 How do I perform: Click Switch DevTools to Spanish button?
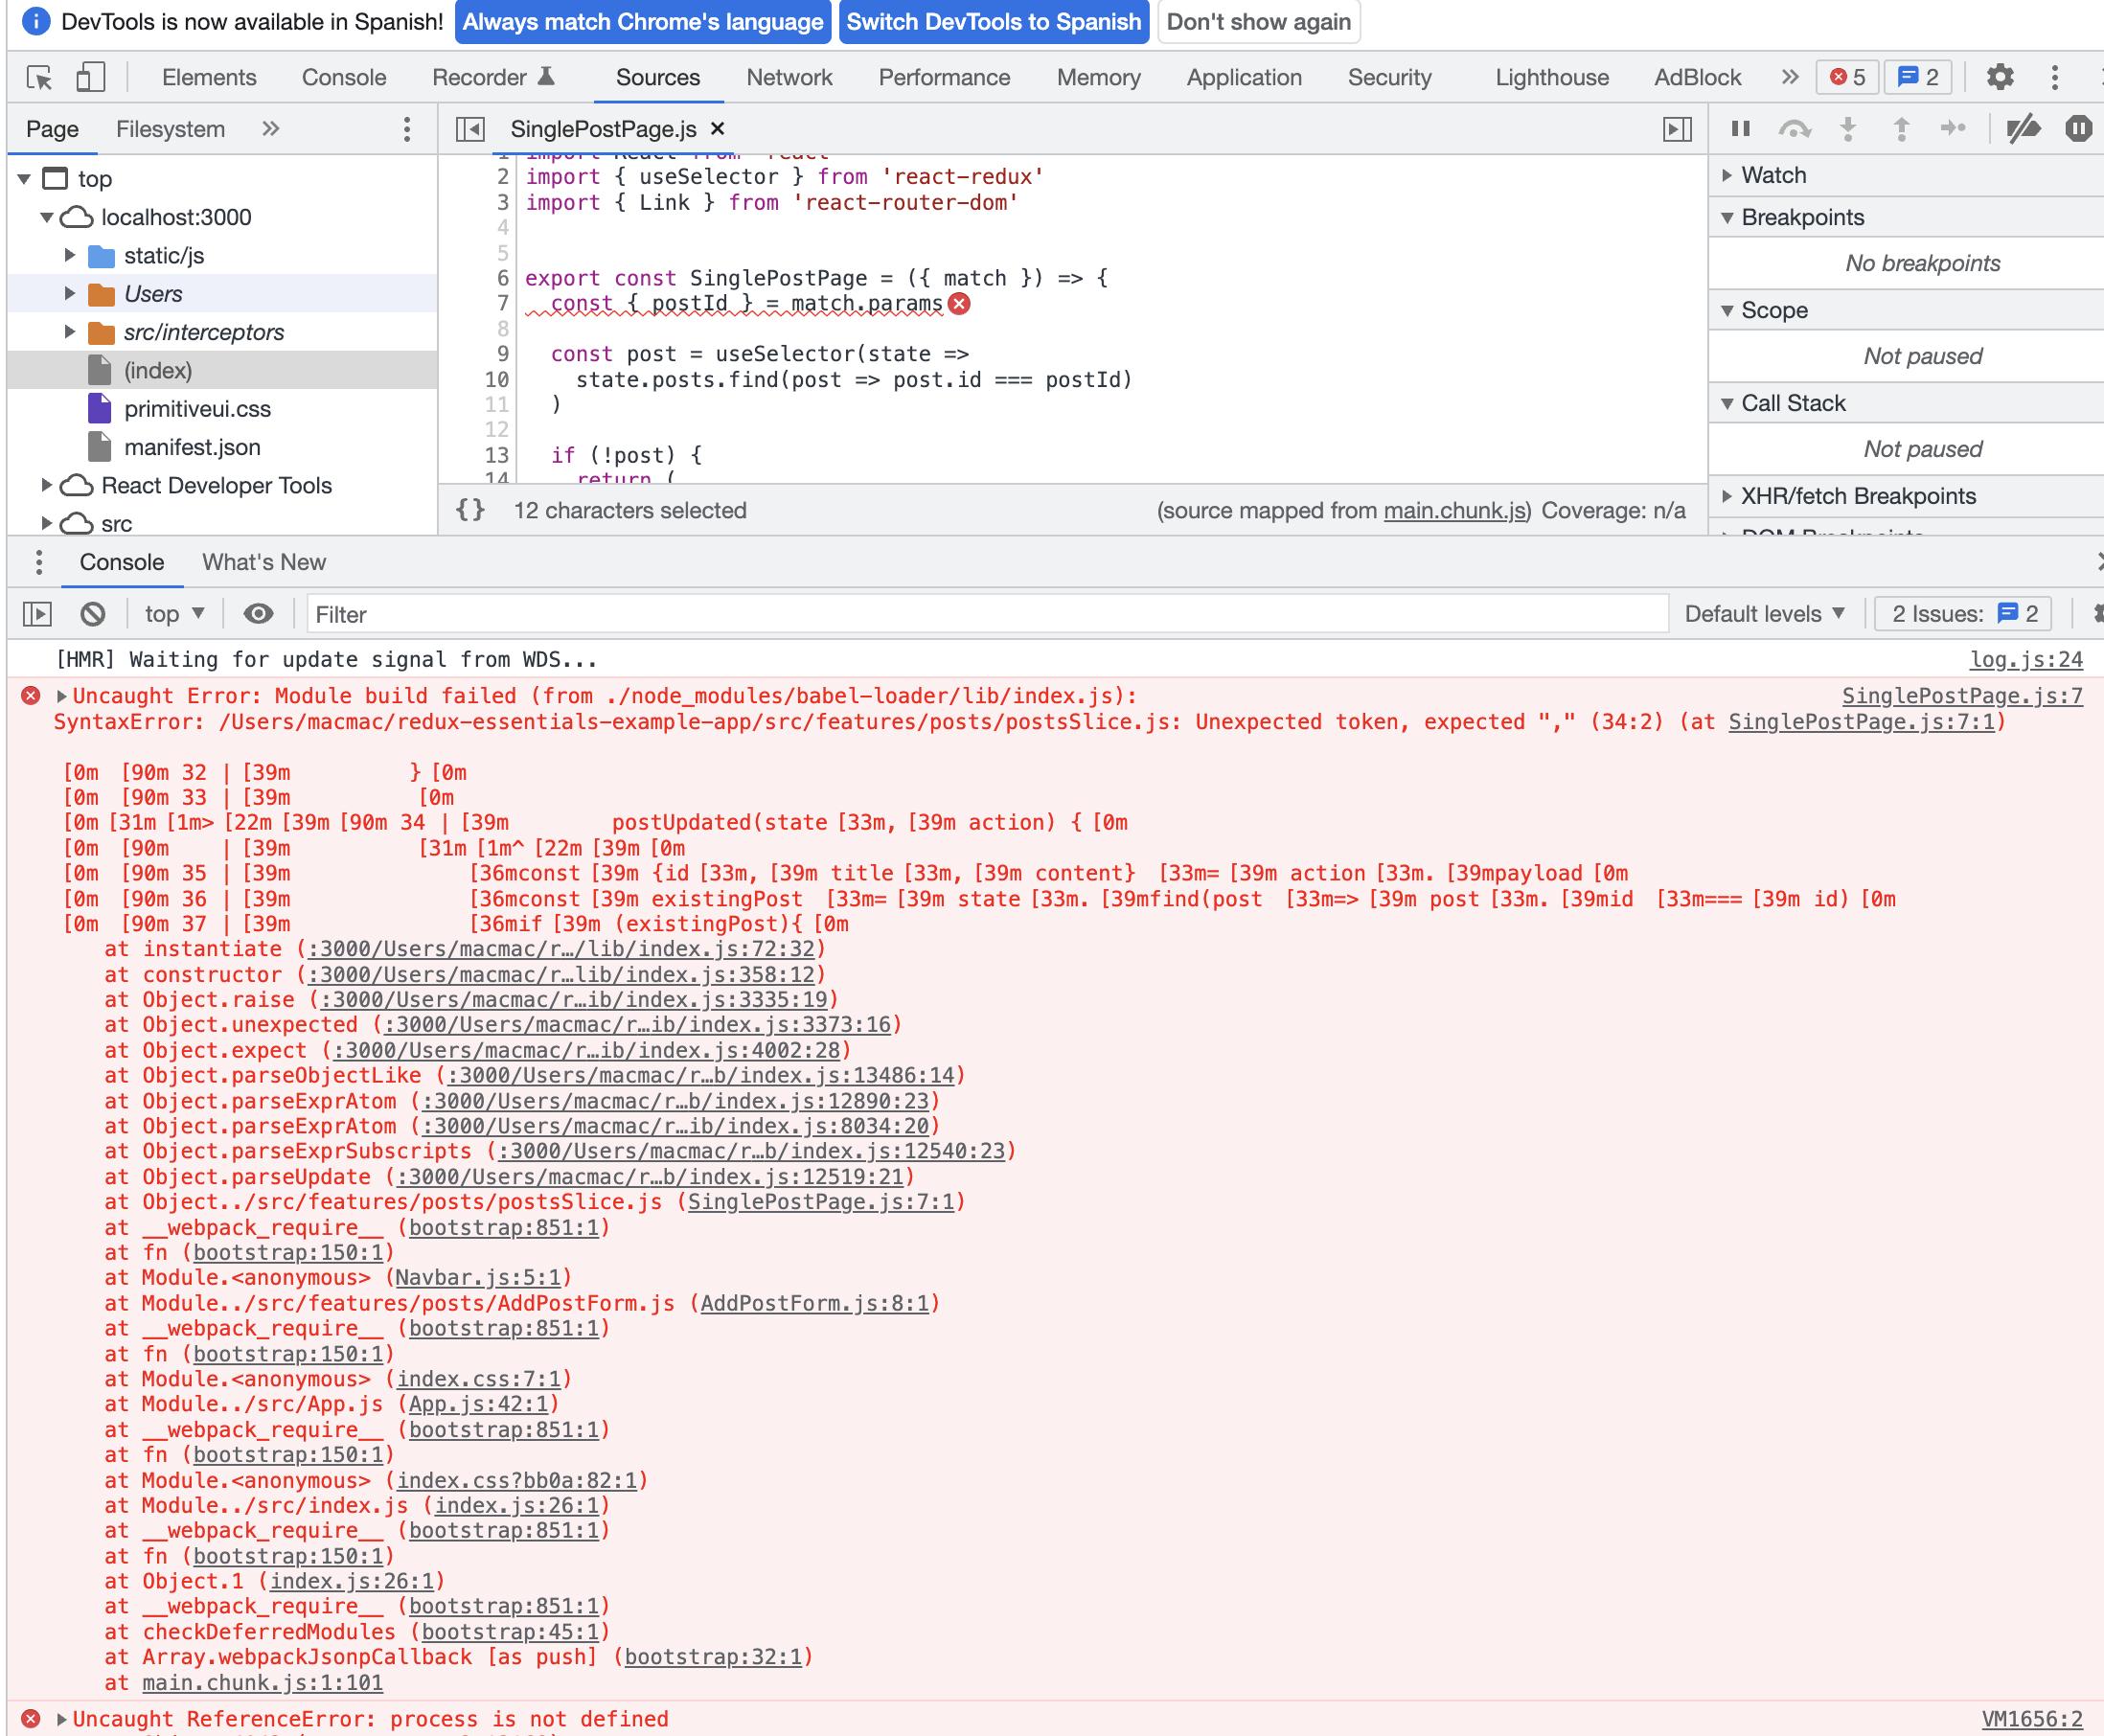point(993,22)
